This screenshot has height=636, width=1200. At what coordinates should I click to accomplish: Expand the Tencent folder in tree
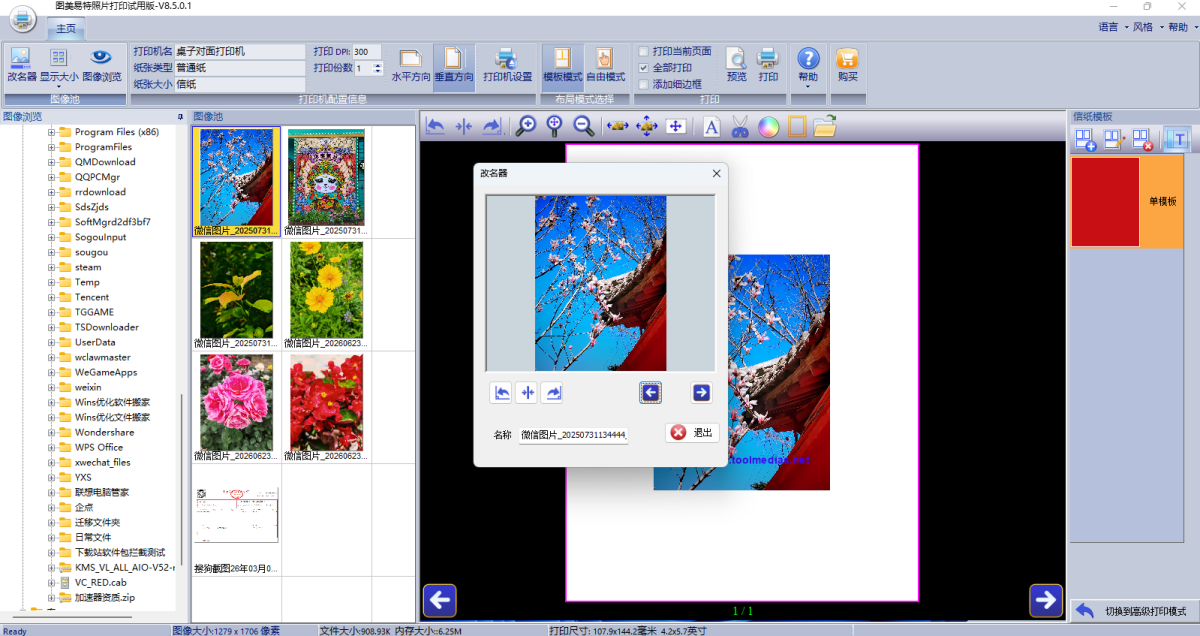click(x=51, y=297)
